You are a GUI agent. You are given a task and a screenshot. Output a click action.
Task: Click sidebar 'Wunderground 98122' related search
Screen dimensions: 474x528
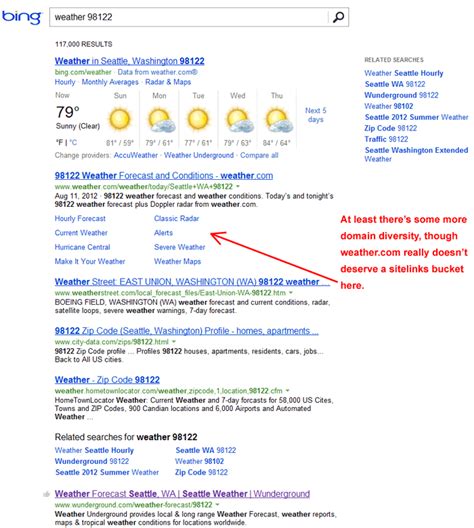[401, 95]
